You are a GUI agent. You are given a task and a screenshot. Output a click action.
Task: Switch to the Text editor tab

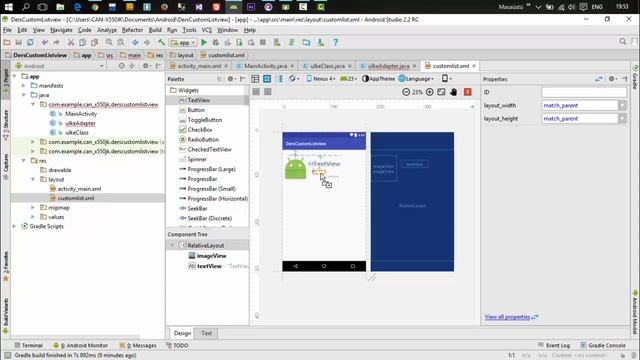[207, 333]
